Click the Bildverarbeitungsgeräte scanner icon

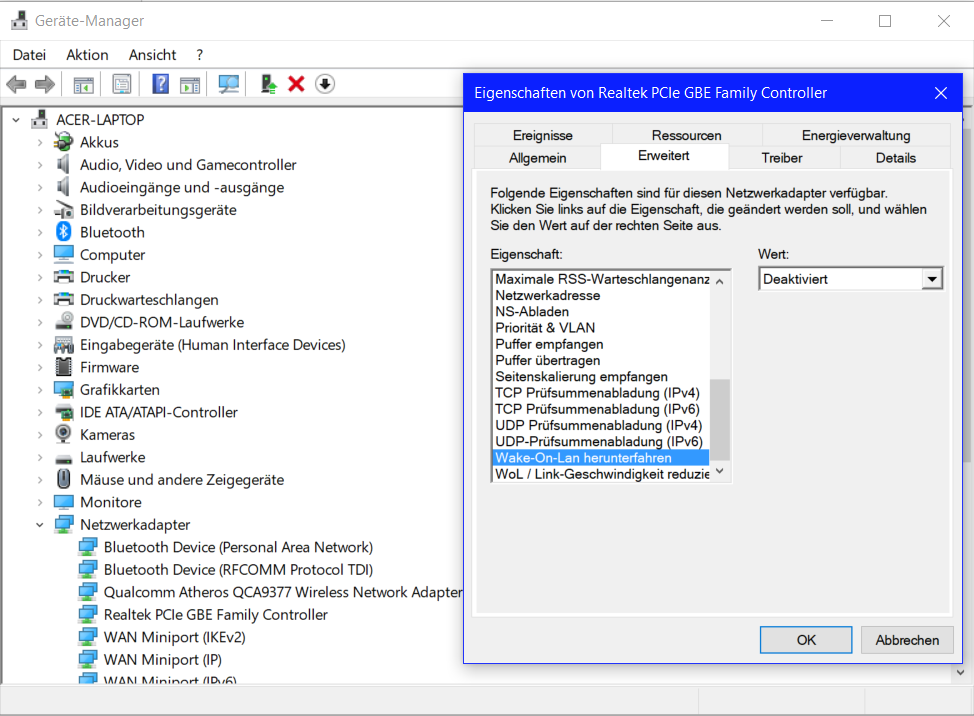[x=63, y=210]
